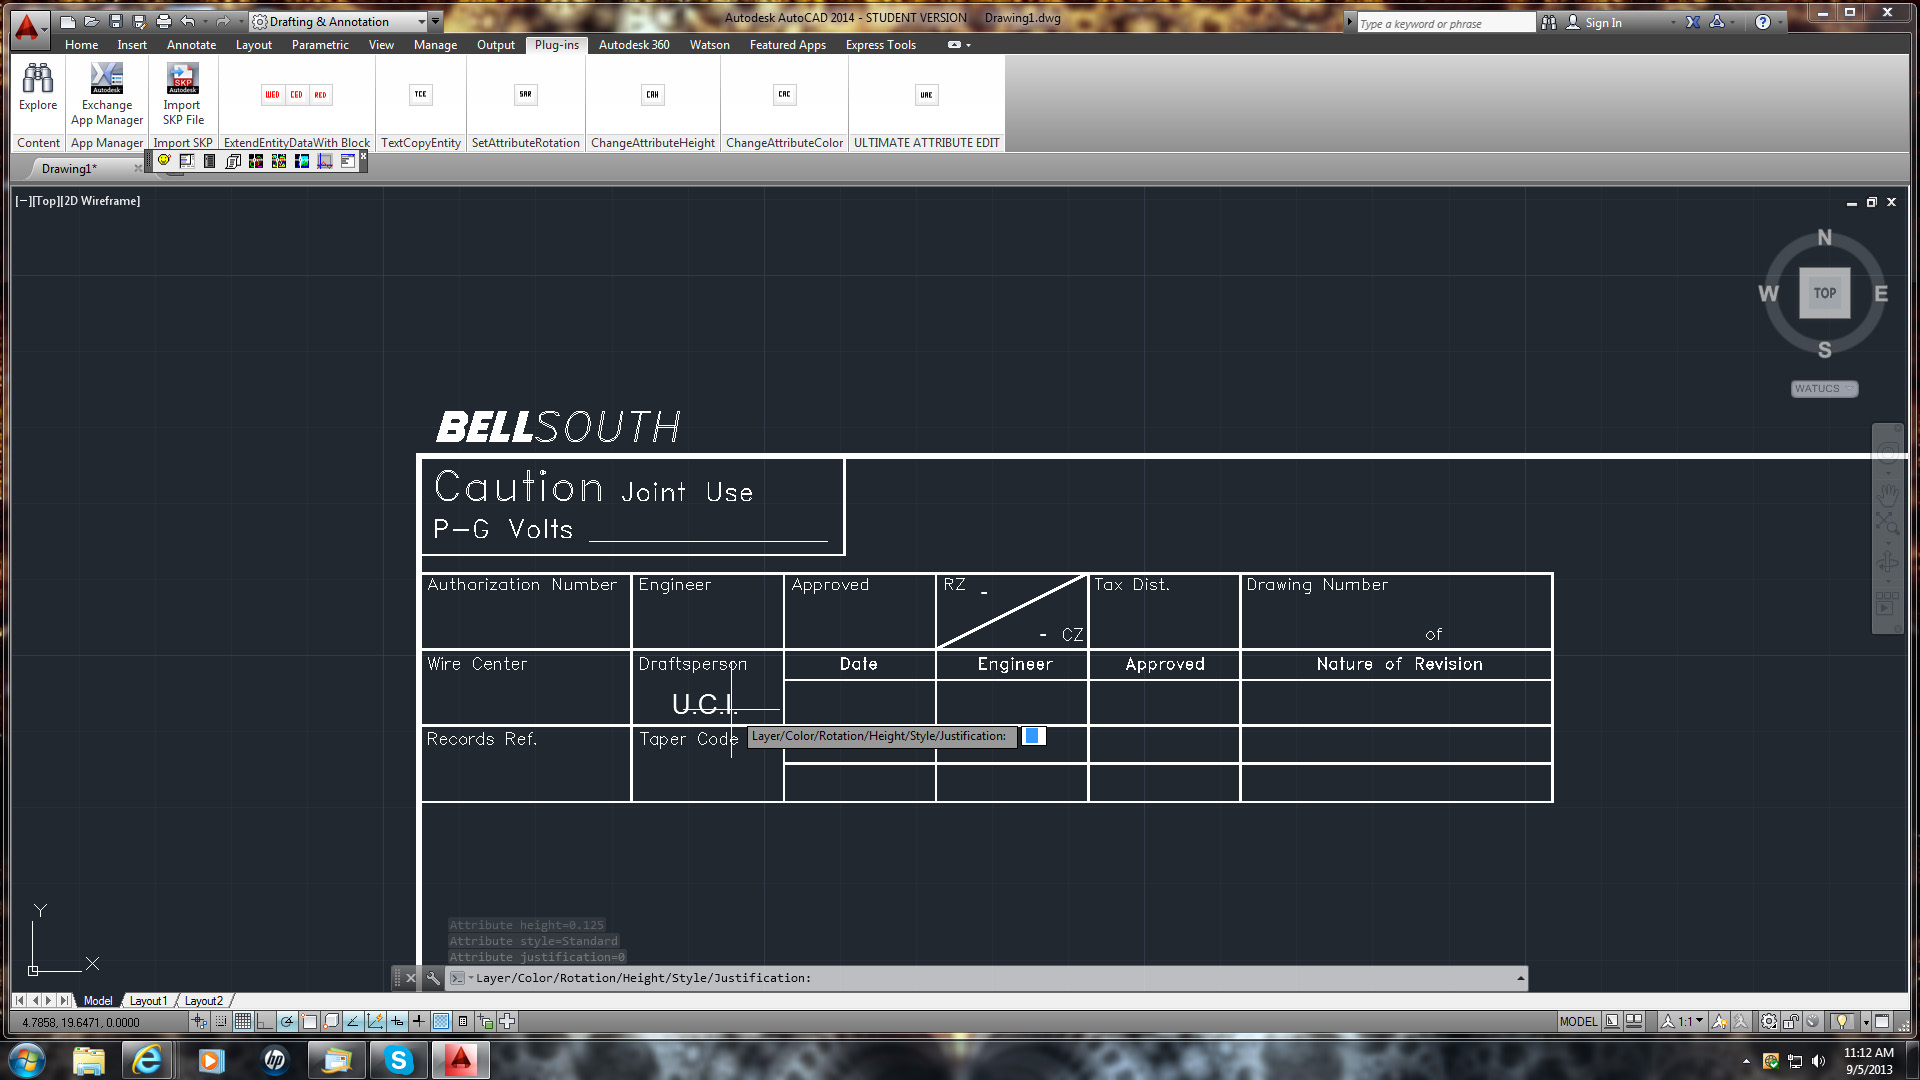
Task: Toggle polar tracking in status bar
Action: click(x=287, y=1022)
